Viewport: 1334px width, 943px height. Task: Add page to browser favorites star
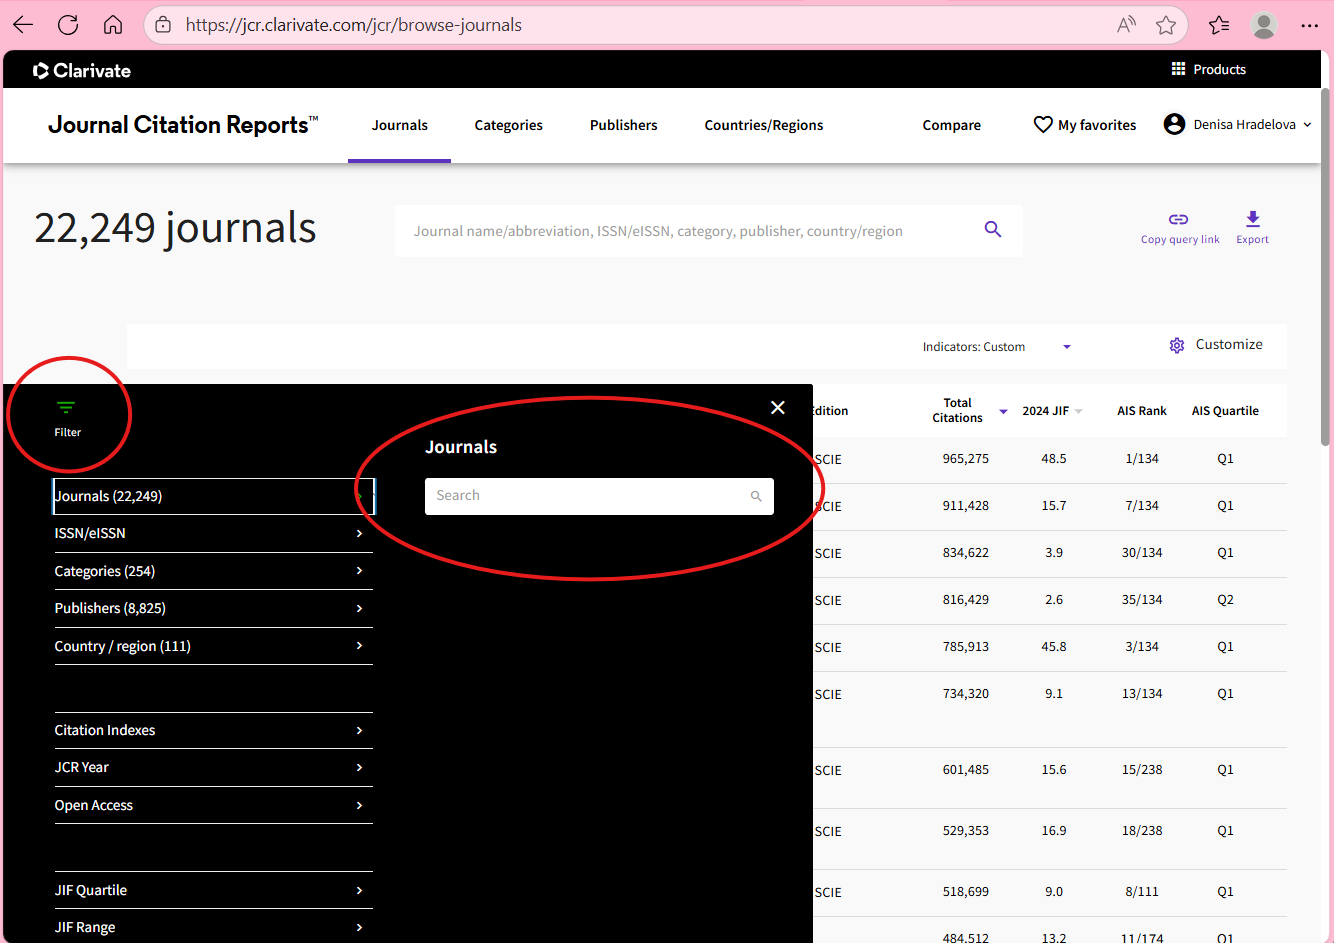coord(1166,25)
